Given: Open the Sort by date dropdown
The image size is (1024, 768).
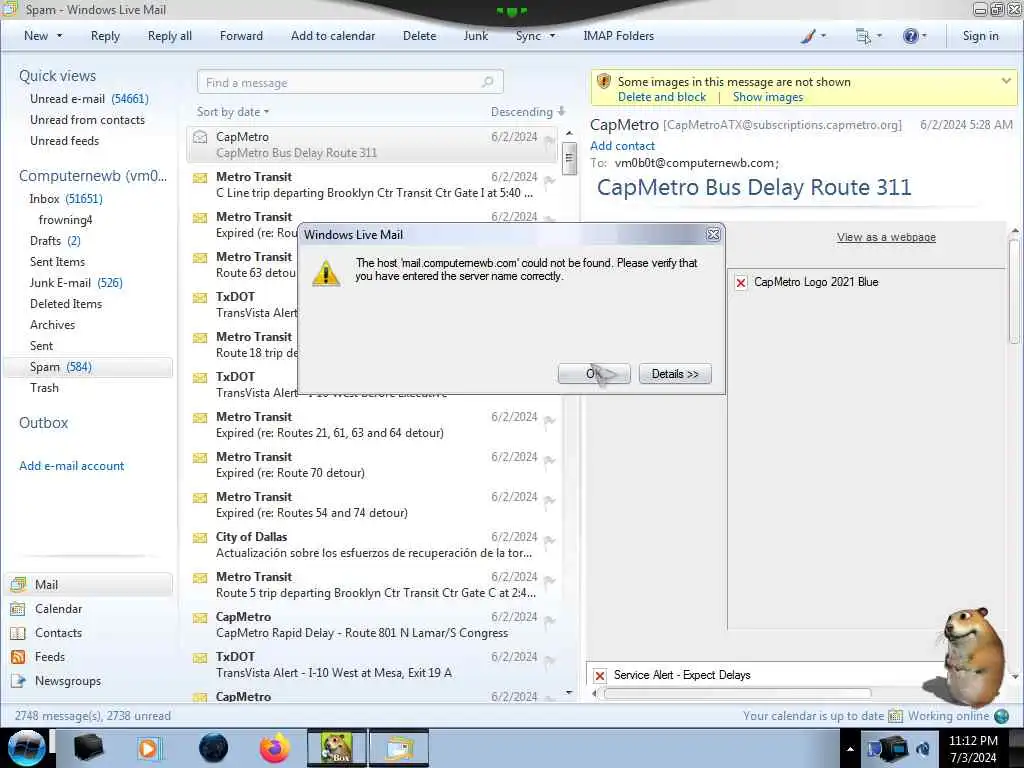Looking at the screenshot, I should click(x=233, y=112).
